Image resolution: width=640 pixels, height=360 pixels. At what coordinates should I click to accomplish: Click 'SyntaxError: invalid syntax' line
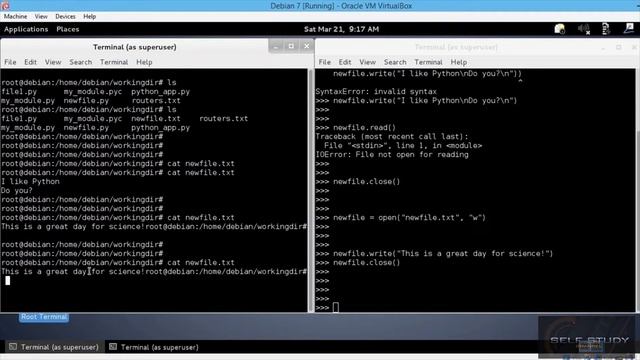(376, 92)
